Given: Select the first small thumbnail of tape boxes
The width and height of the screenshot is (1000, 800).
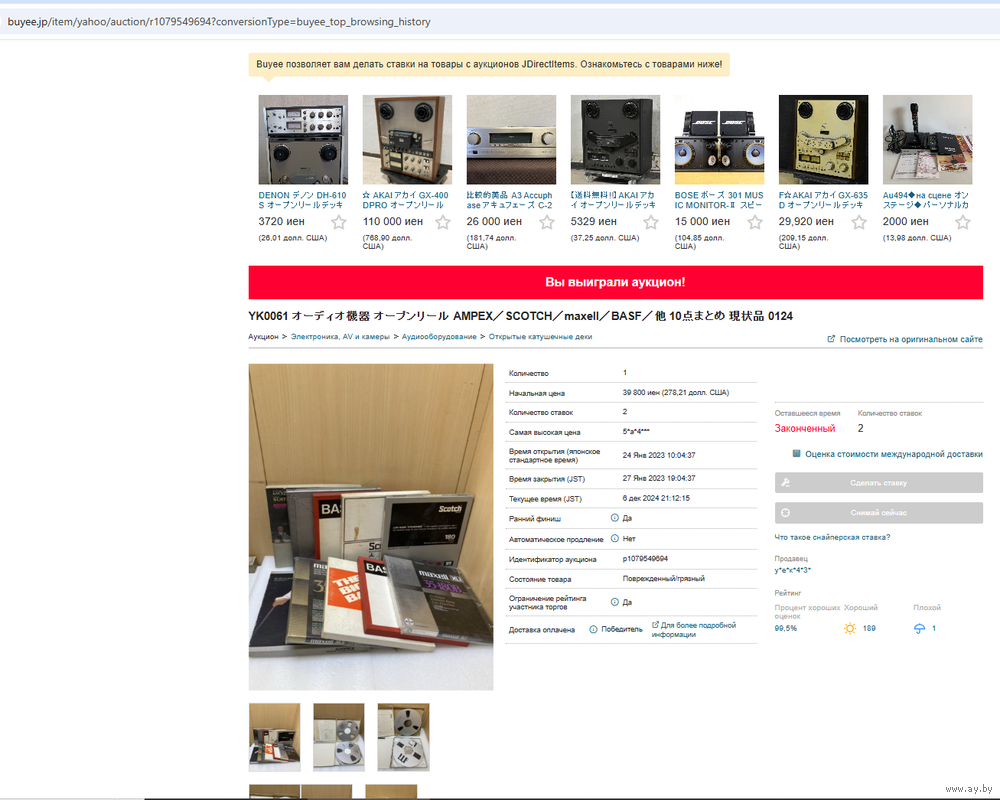Looking at the screenshot, I should (274, 737).
